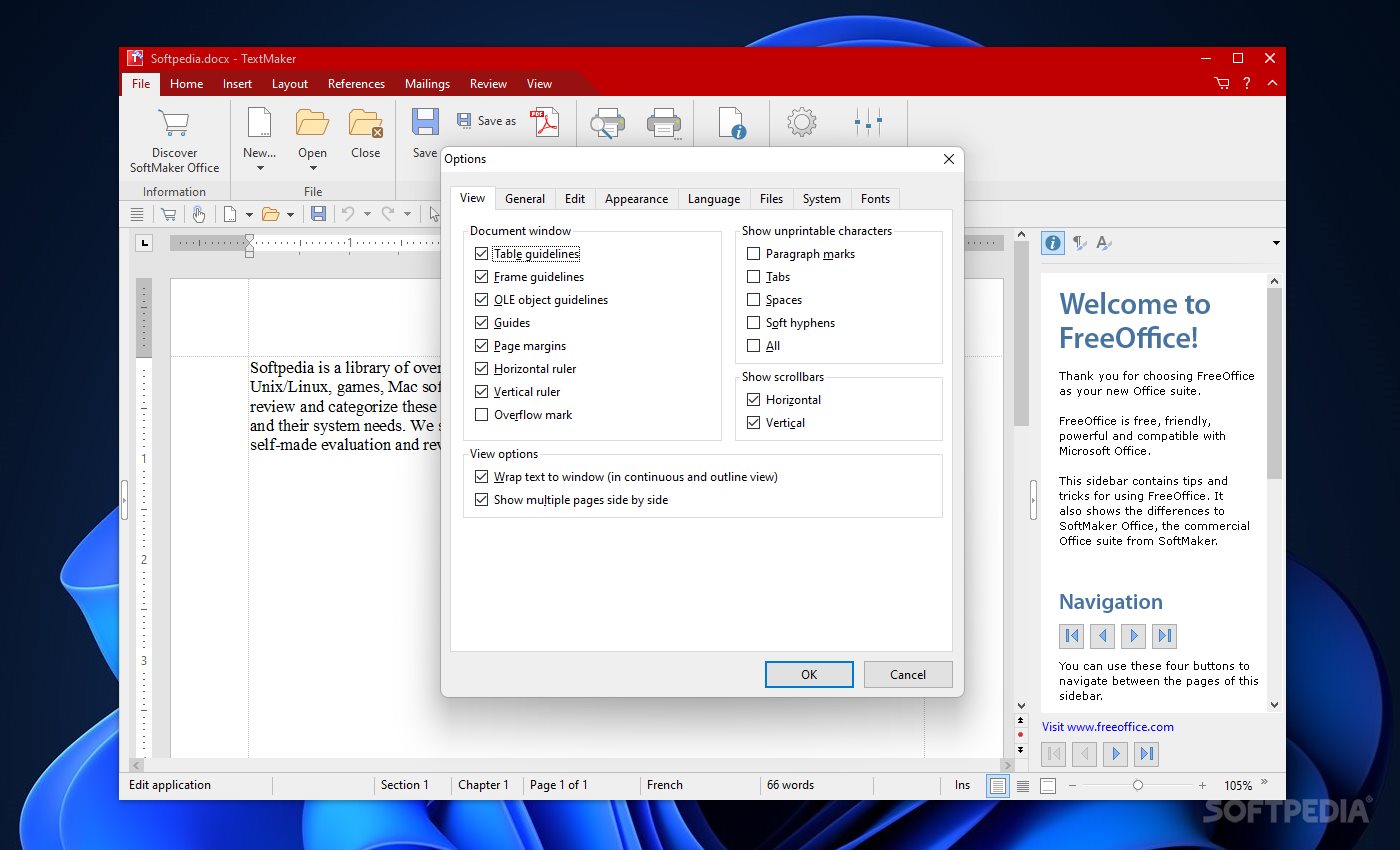Click the Print icon in the ribbon
Screen dimensions: 1400x850
click(x=664, y=124)
